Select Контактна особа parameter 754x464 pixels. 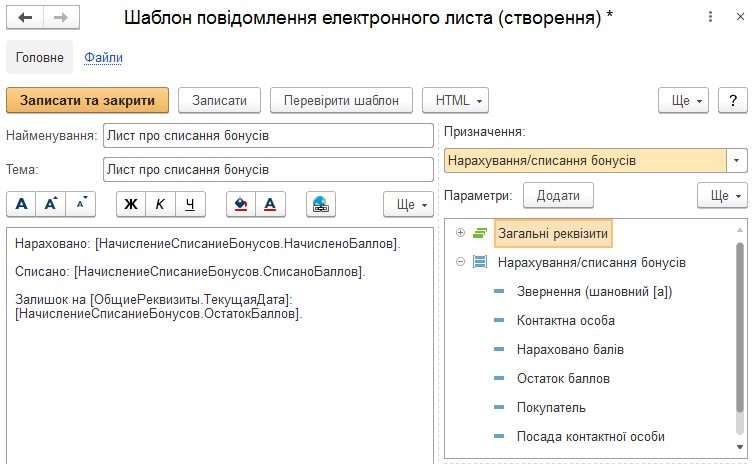pos(566,320)
